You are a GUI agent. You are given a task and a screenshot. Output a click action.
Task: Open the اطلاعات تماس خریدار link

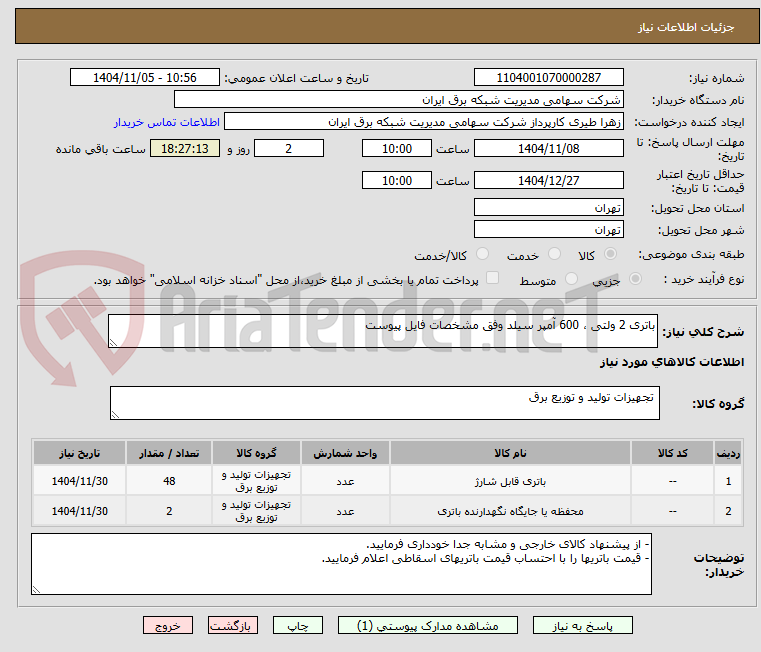(166, 122)
